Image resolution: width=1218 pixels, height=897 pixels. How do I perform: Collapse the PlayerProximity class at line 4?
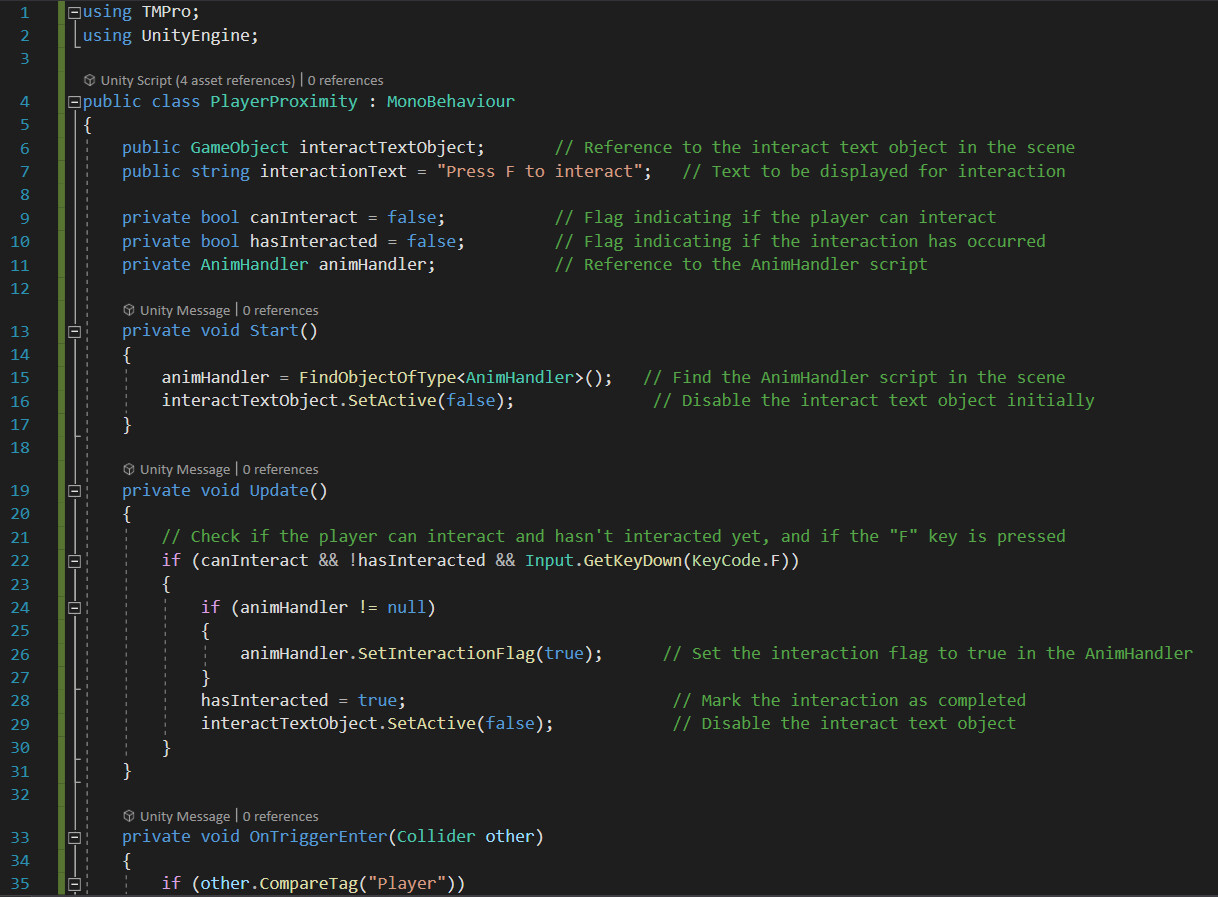[x=73, y=102]
